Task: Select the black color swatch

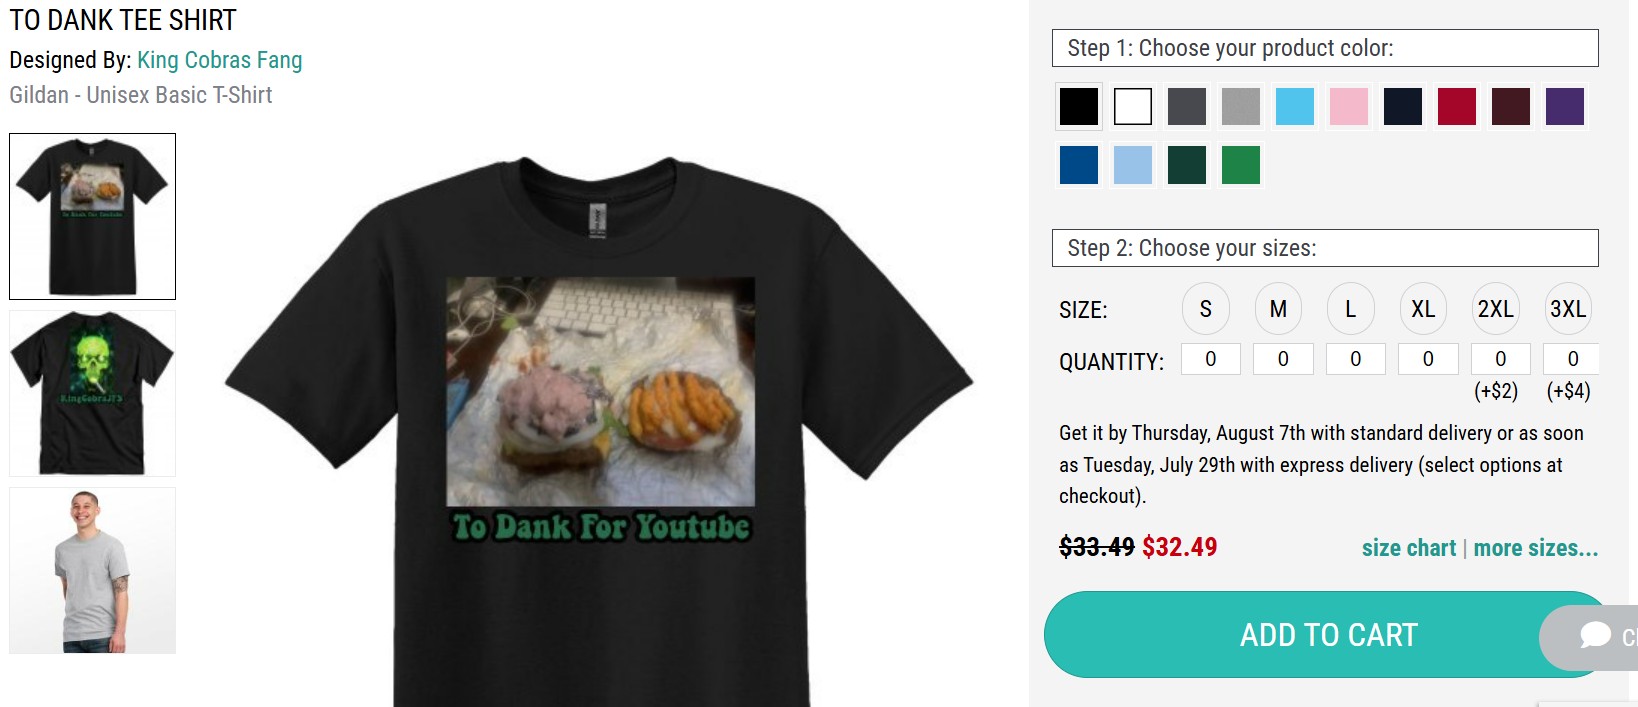Action: [1079, 106]
